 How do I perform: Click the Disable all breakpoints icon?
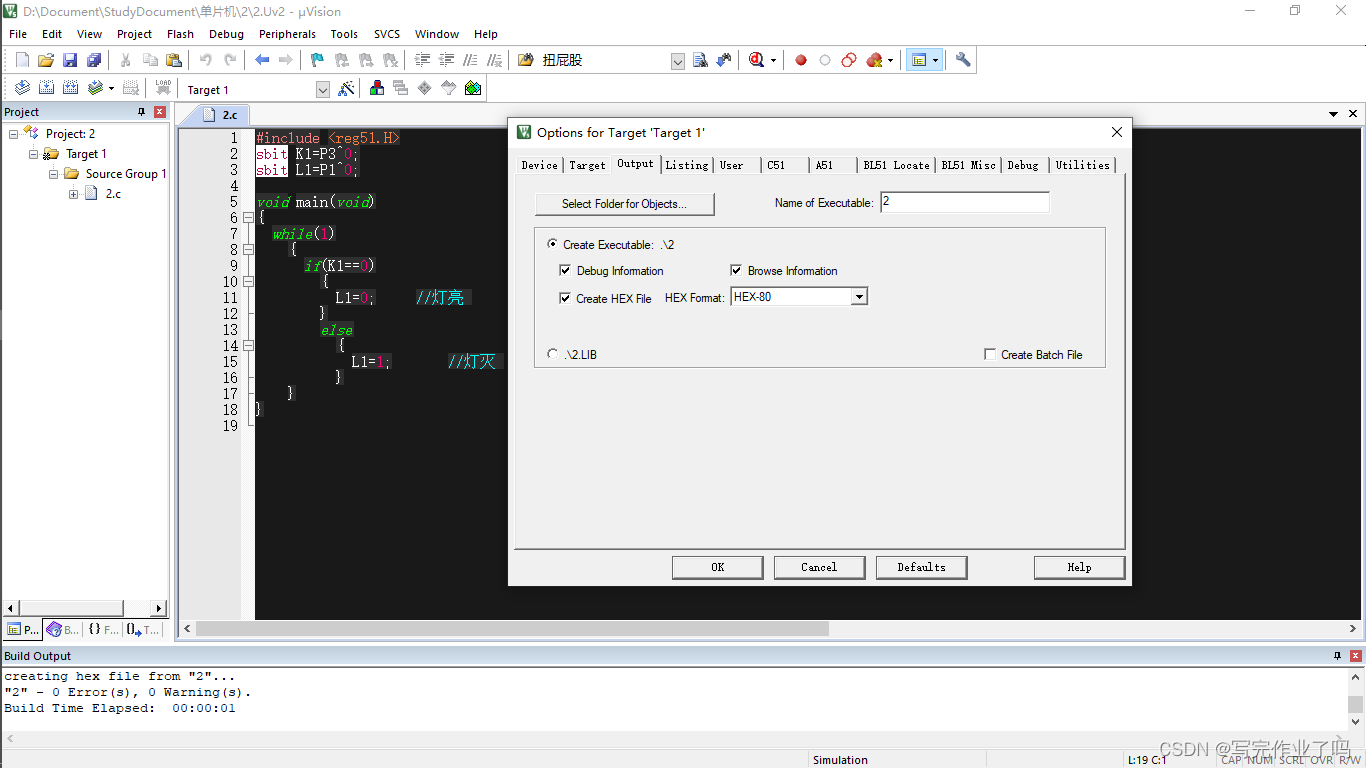[849, 60]
